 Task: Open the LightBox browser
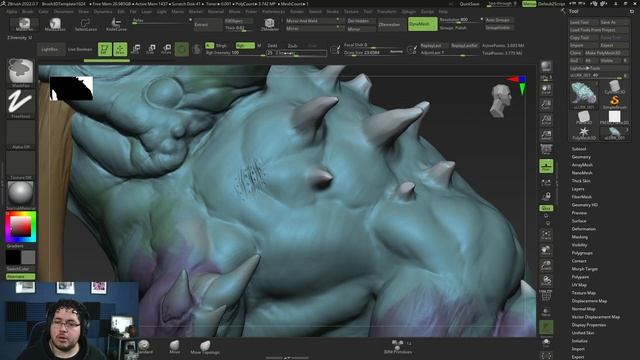51,49
